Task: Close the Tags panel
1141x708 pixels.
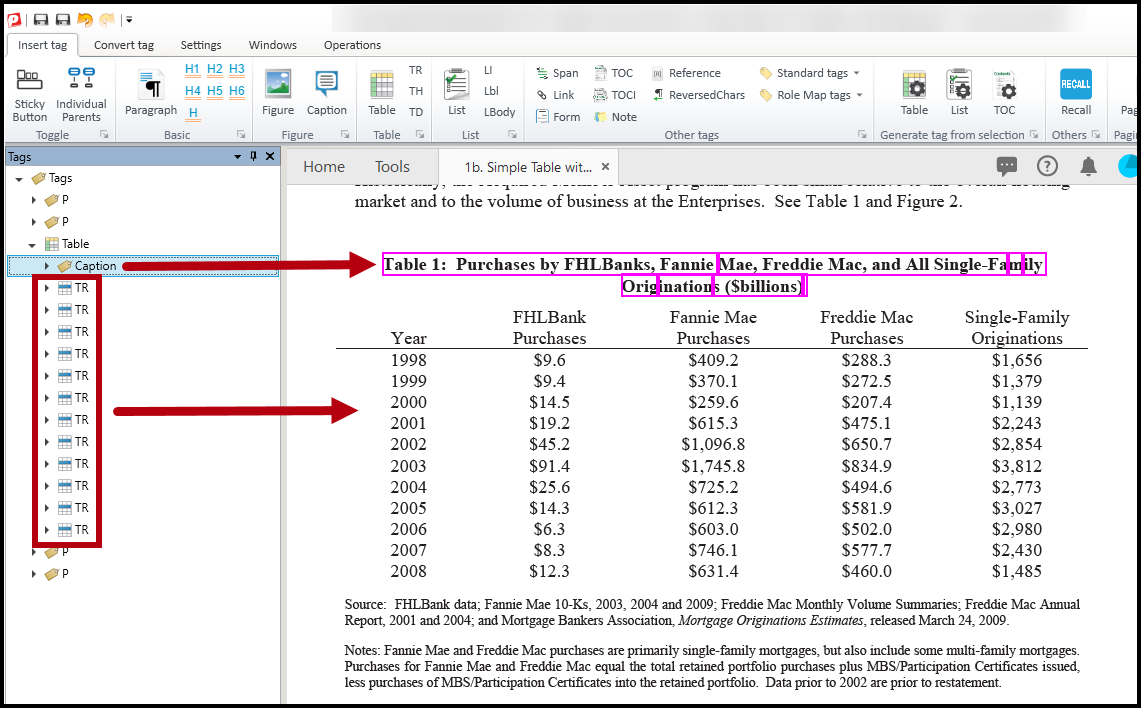Action: (x=270, y=156)
